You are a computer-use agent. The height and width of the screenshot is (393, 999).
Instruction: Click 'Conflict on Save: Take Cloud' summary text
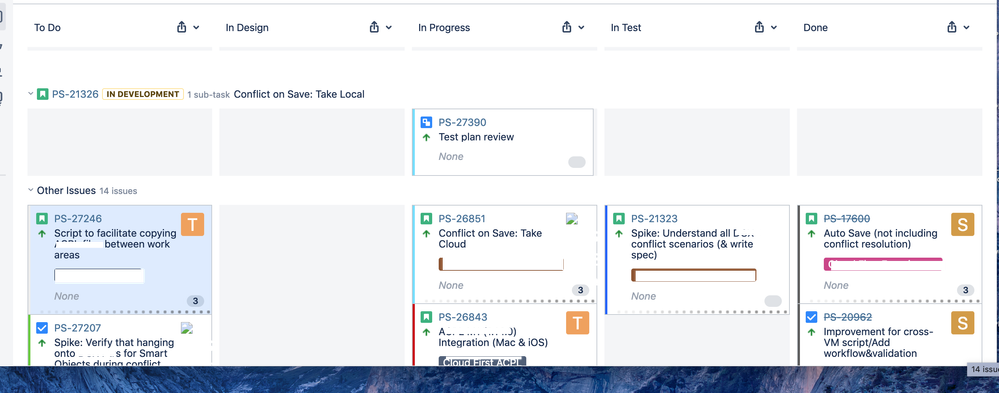[491, 239]
